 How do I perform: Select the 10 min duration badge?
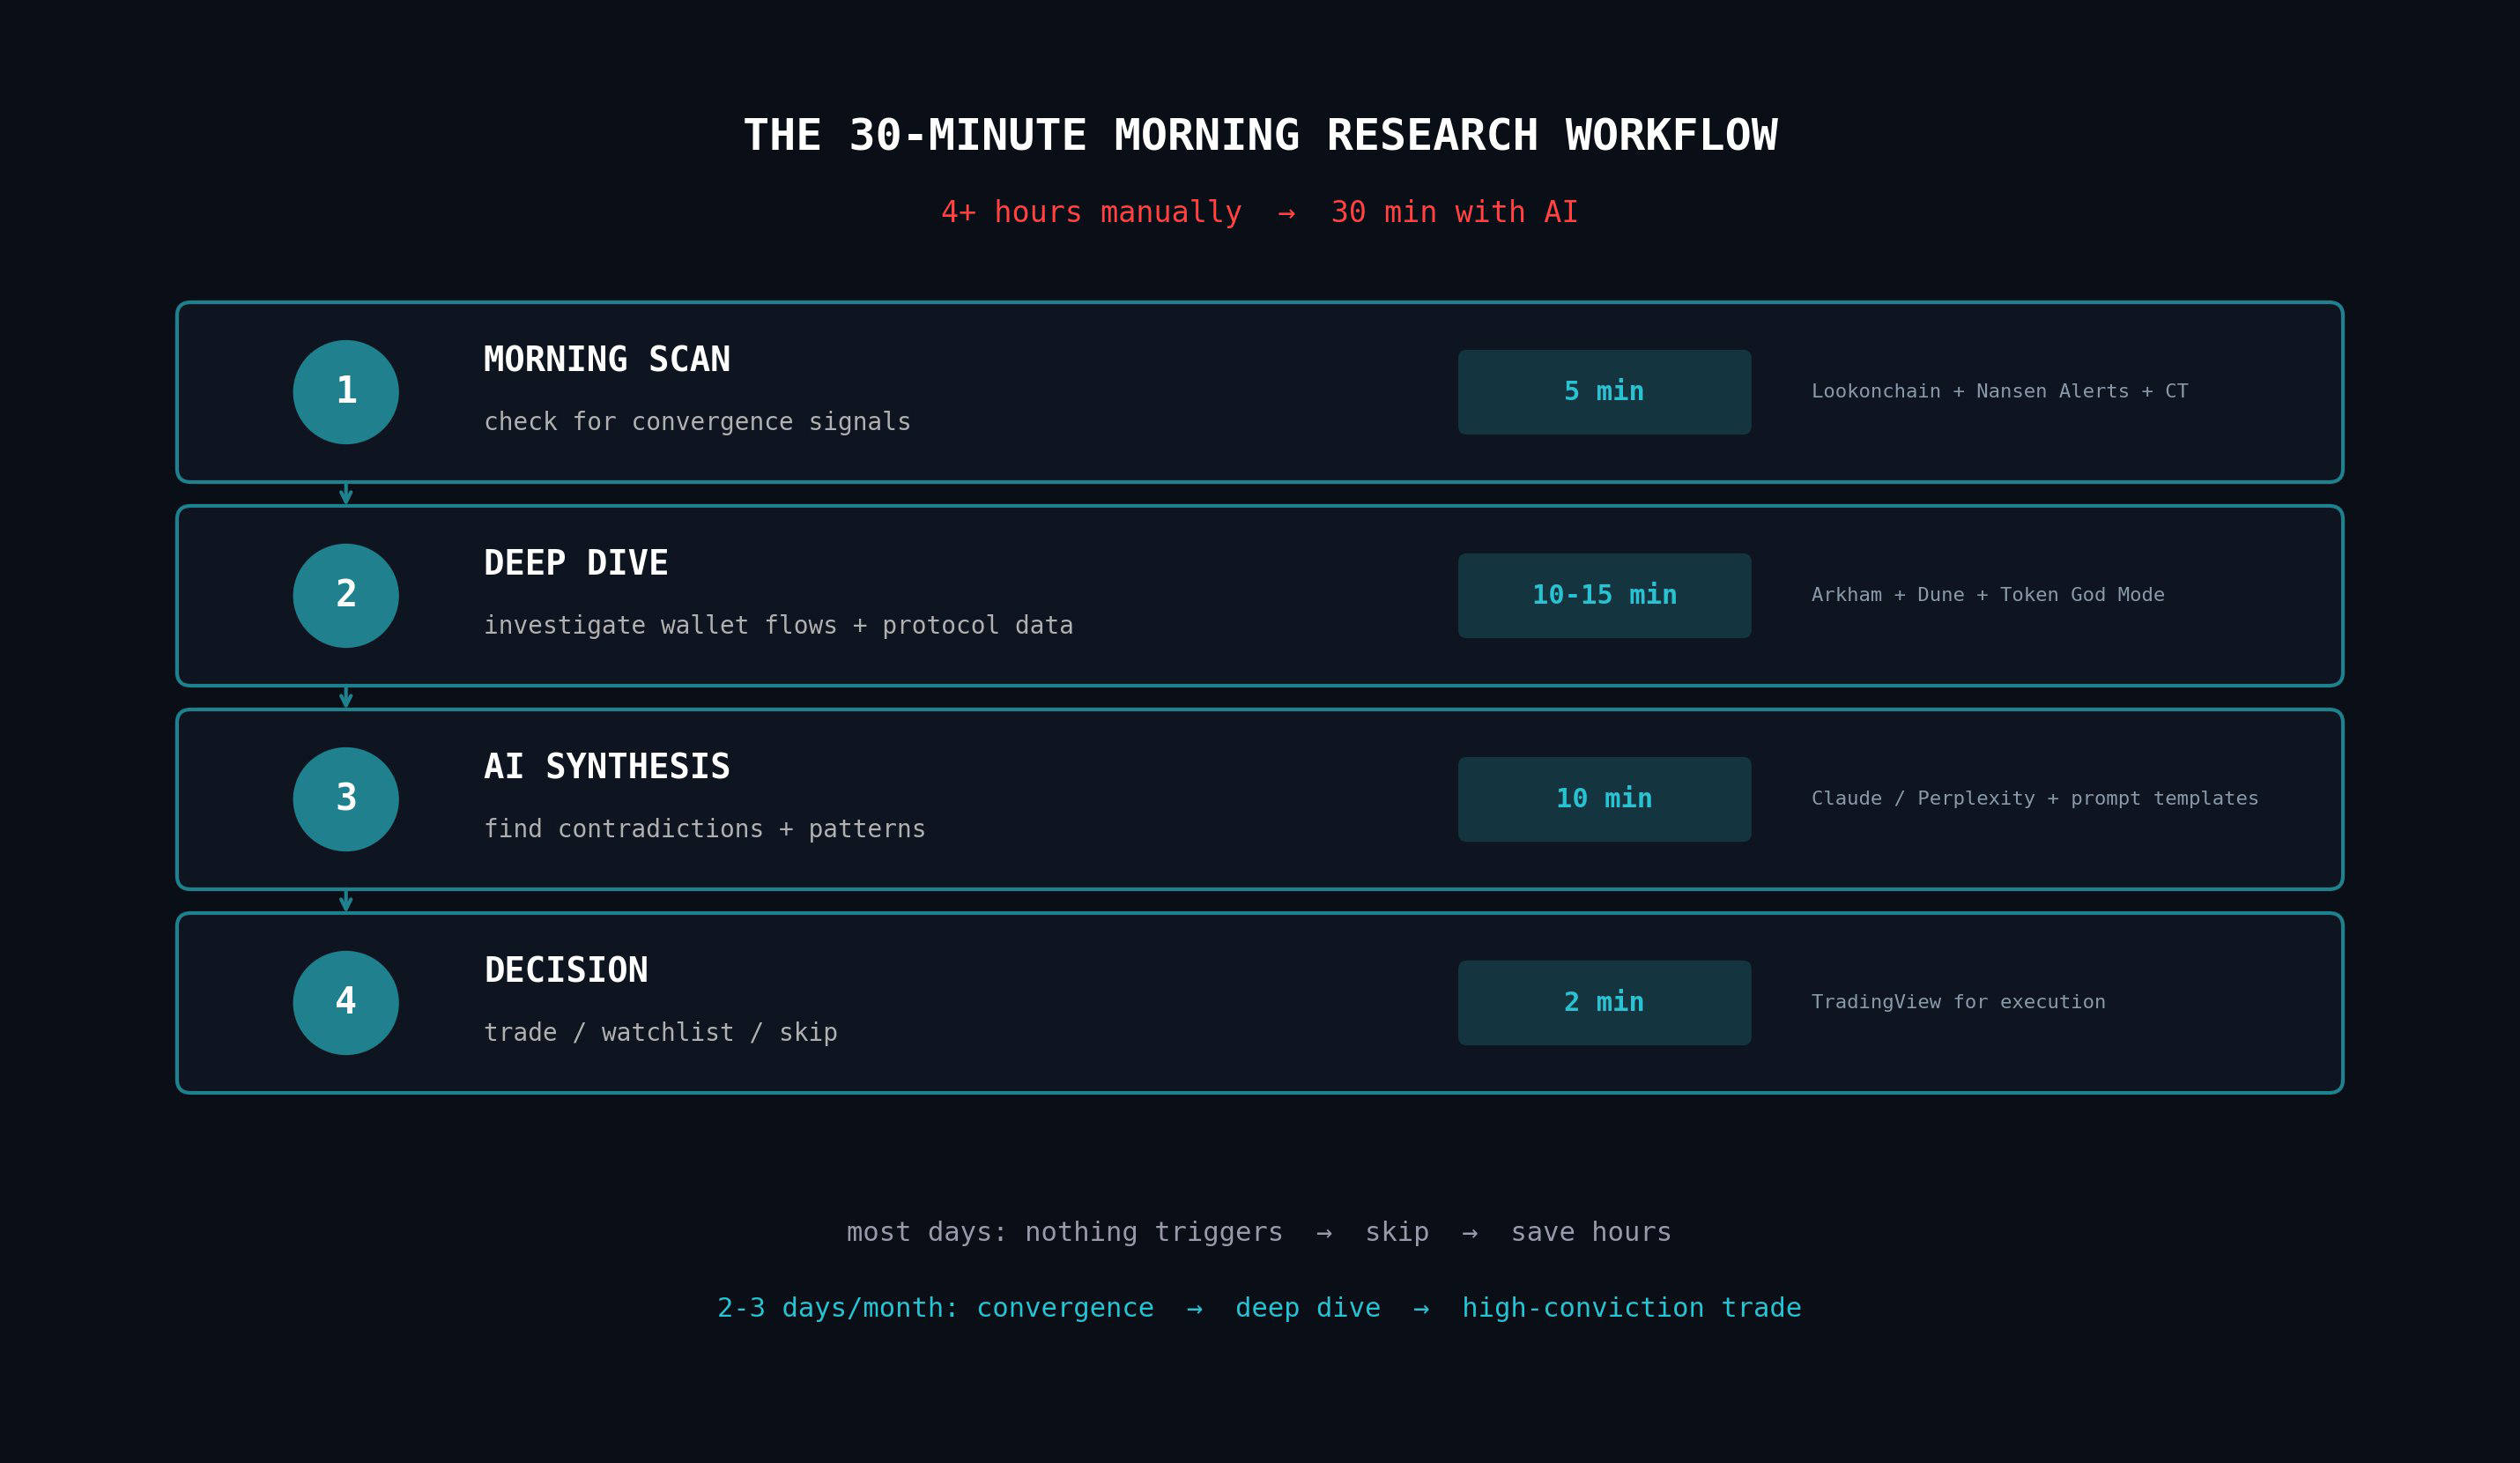[x=1604, y=799]
